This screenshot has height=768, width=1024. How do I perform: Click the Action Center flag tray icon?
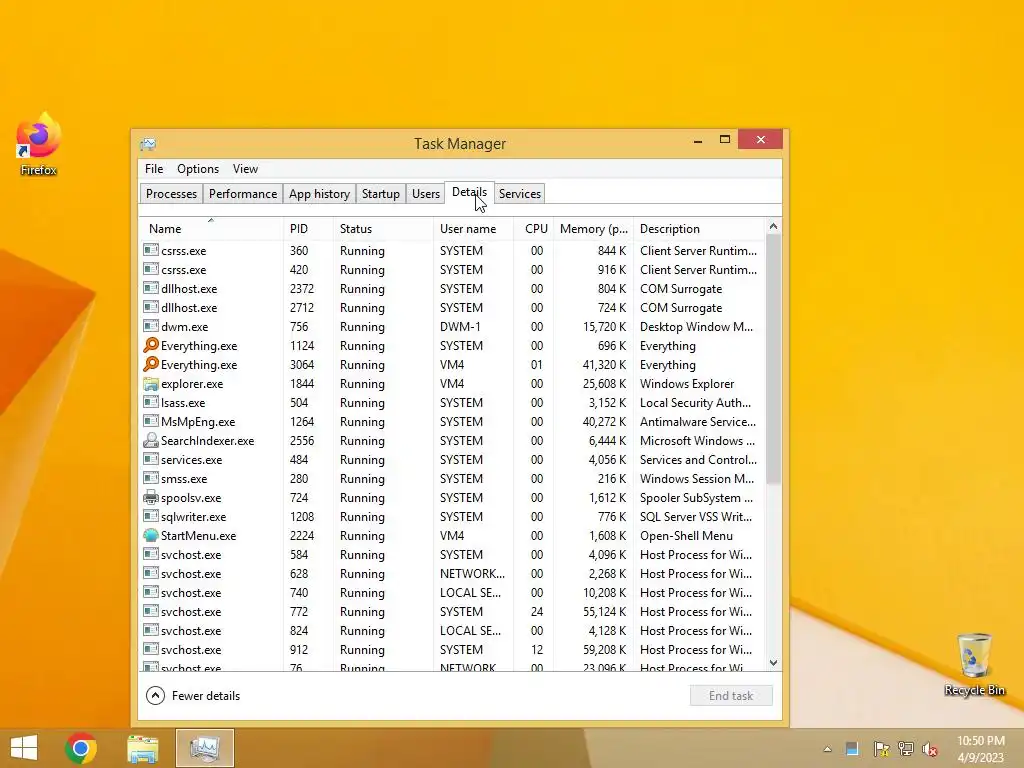pos(881,749)
